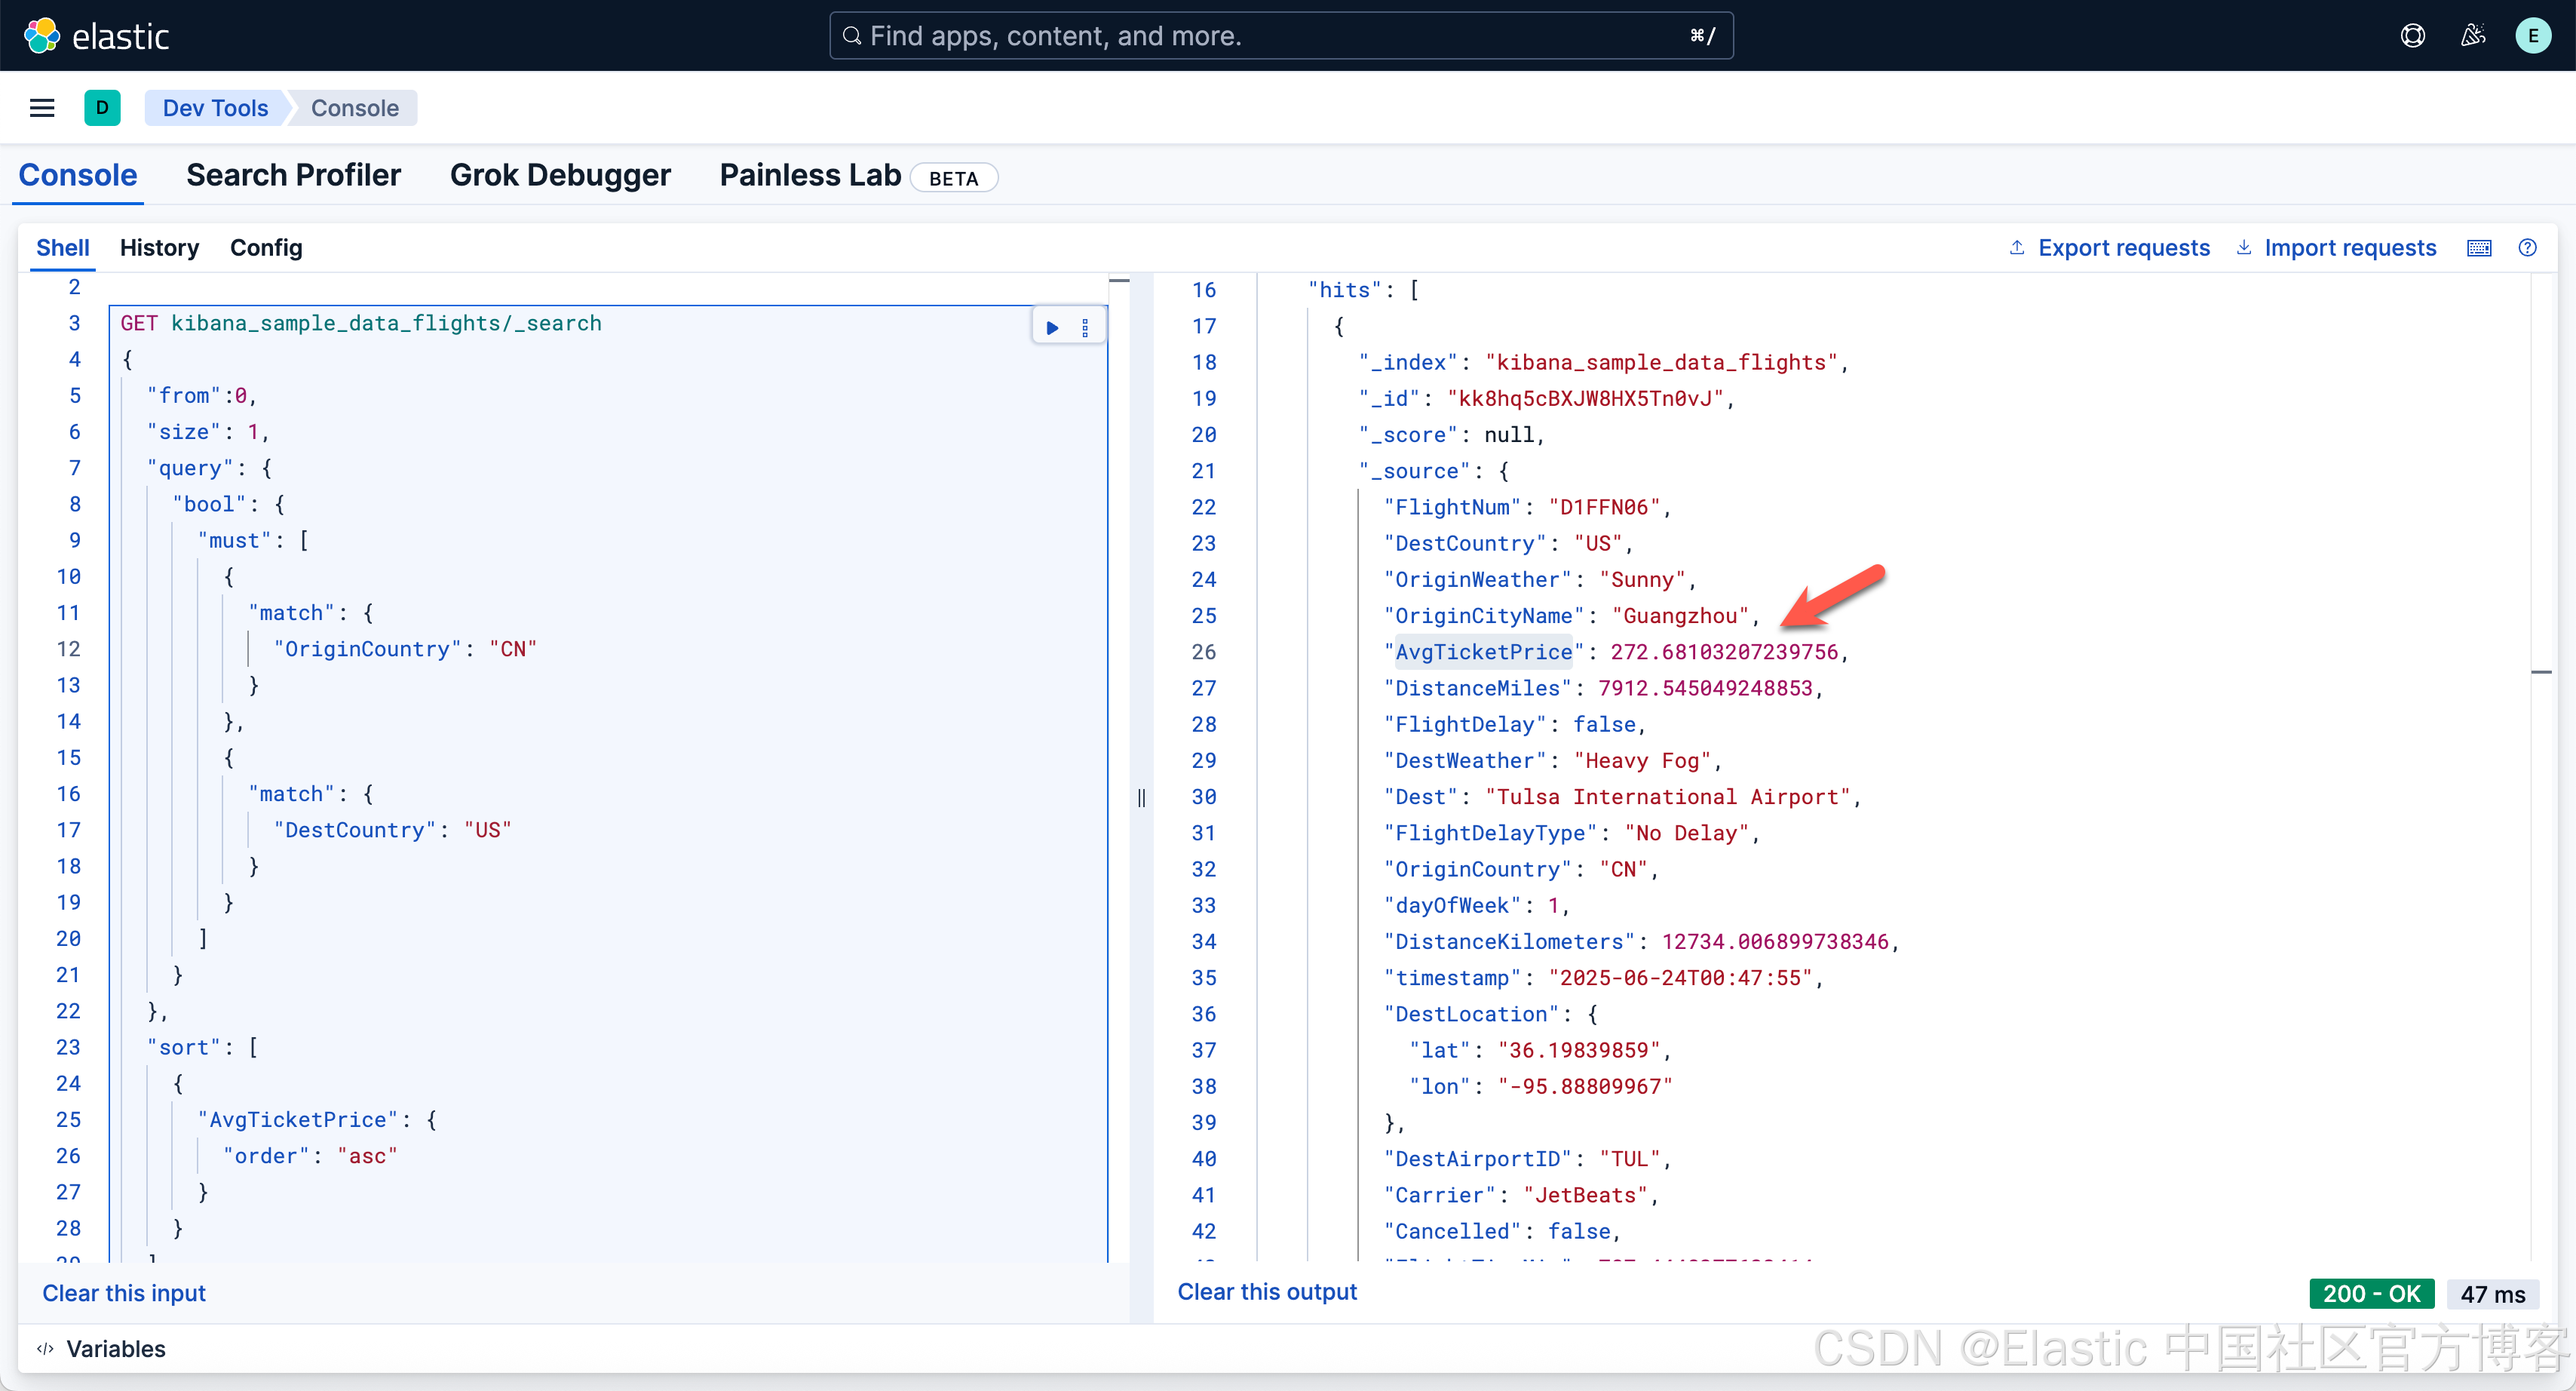Click the panel resize divider handle
Screen dimensions: 2576x1391
1141,797
